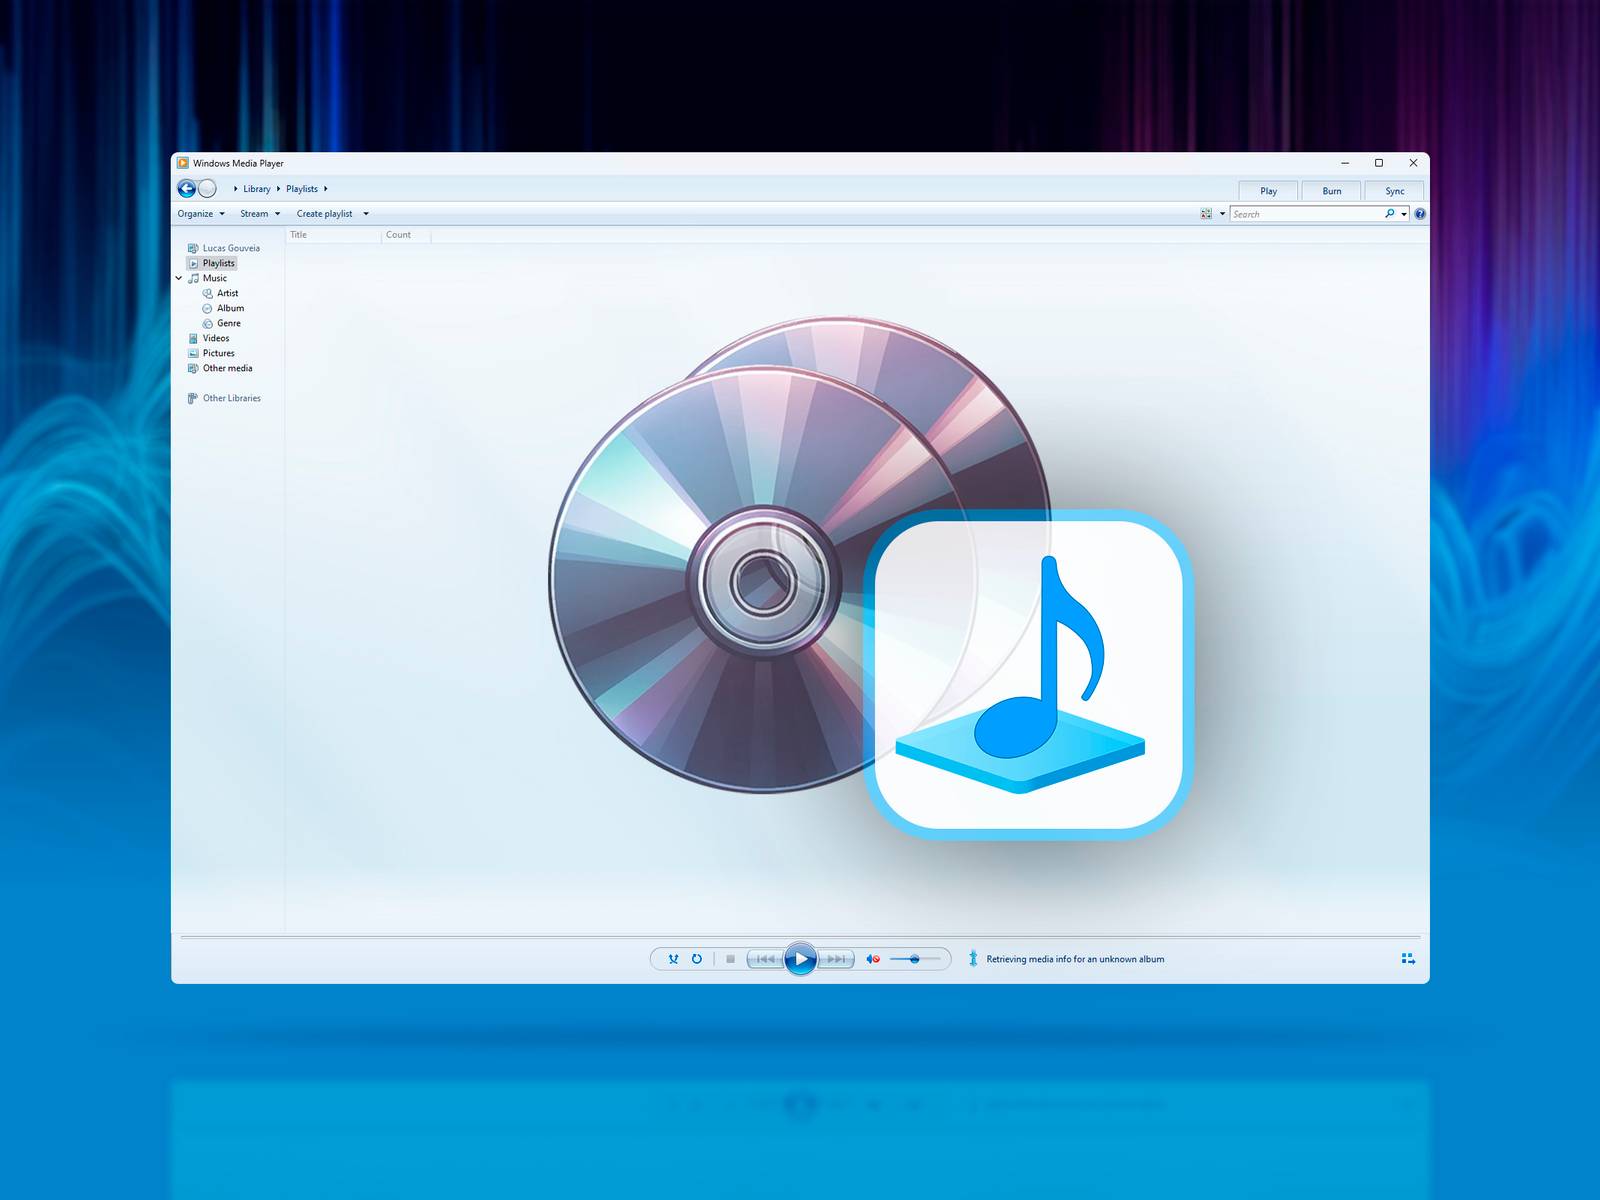Viewport: 1600px width, 1200px height.
Task: Click the search magnifier icon
Action: 1389,214
